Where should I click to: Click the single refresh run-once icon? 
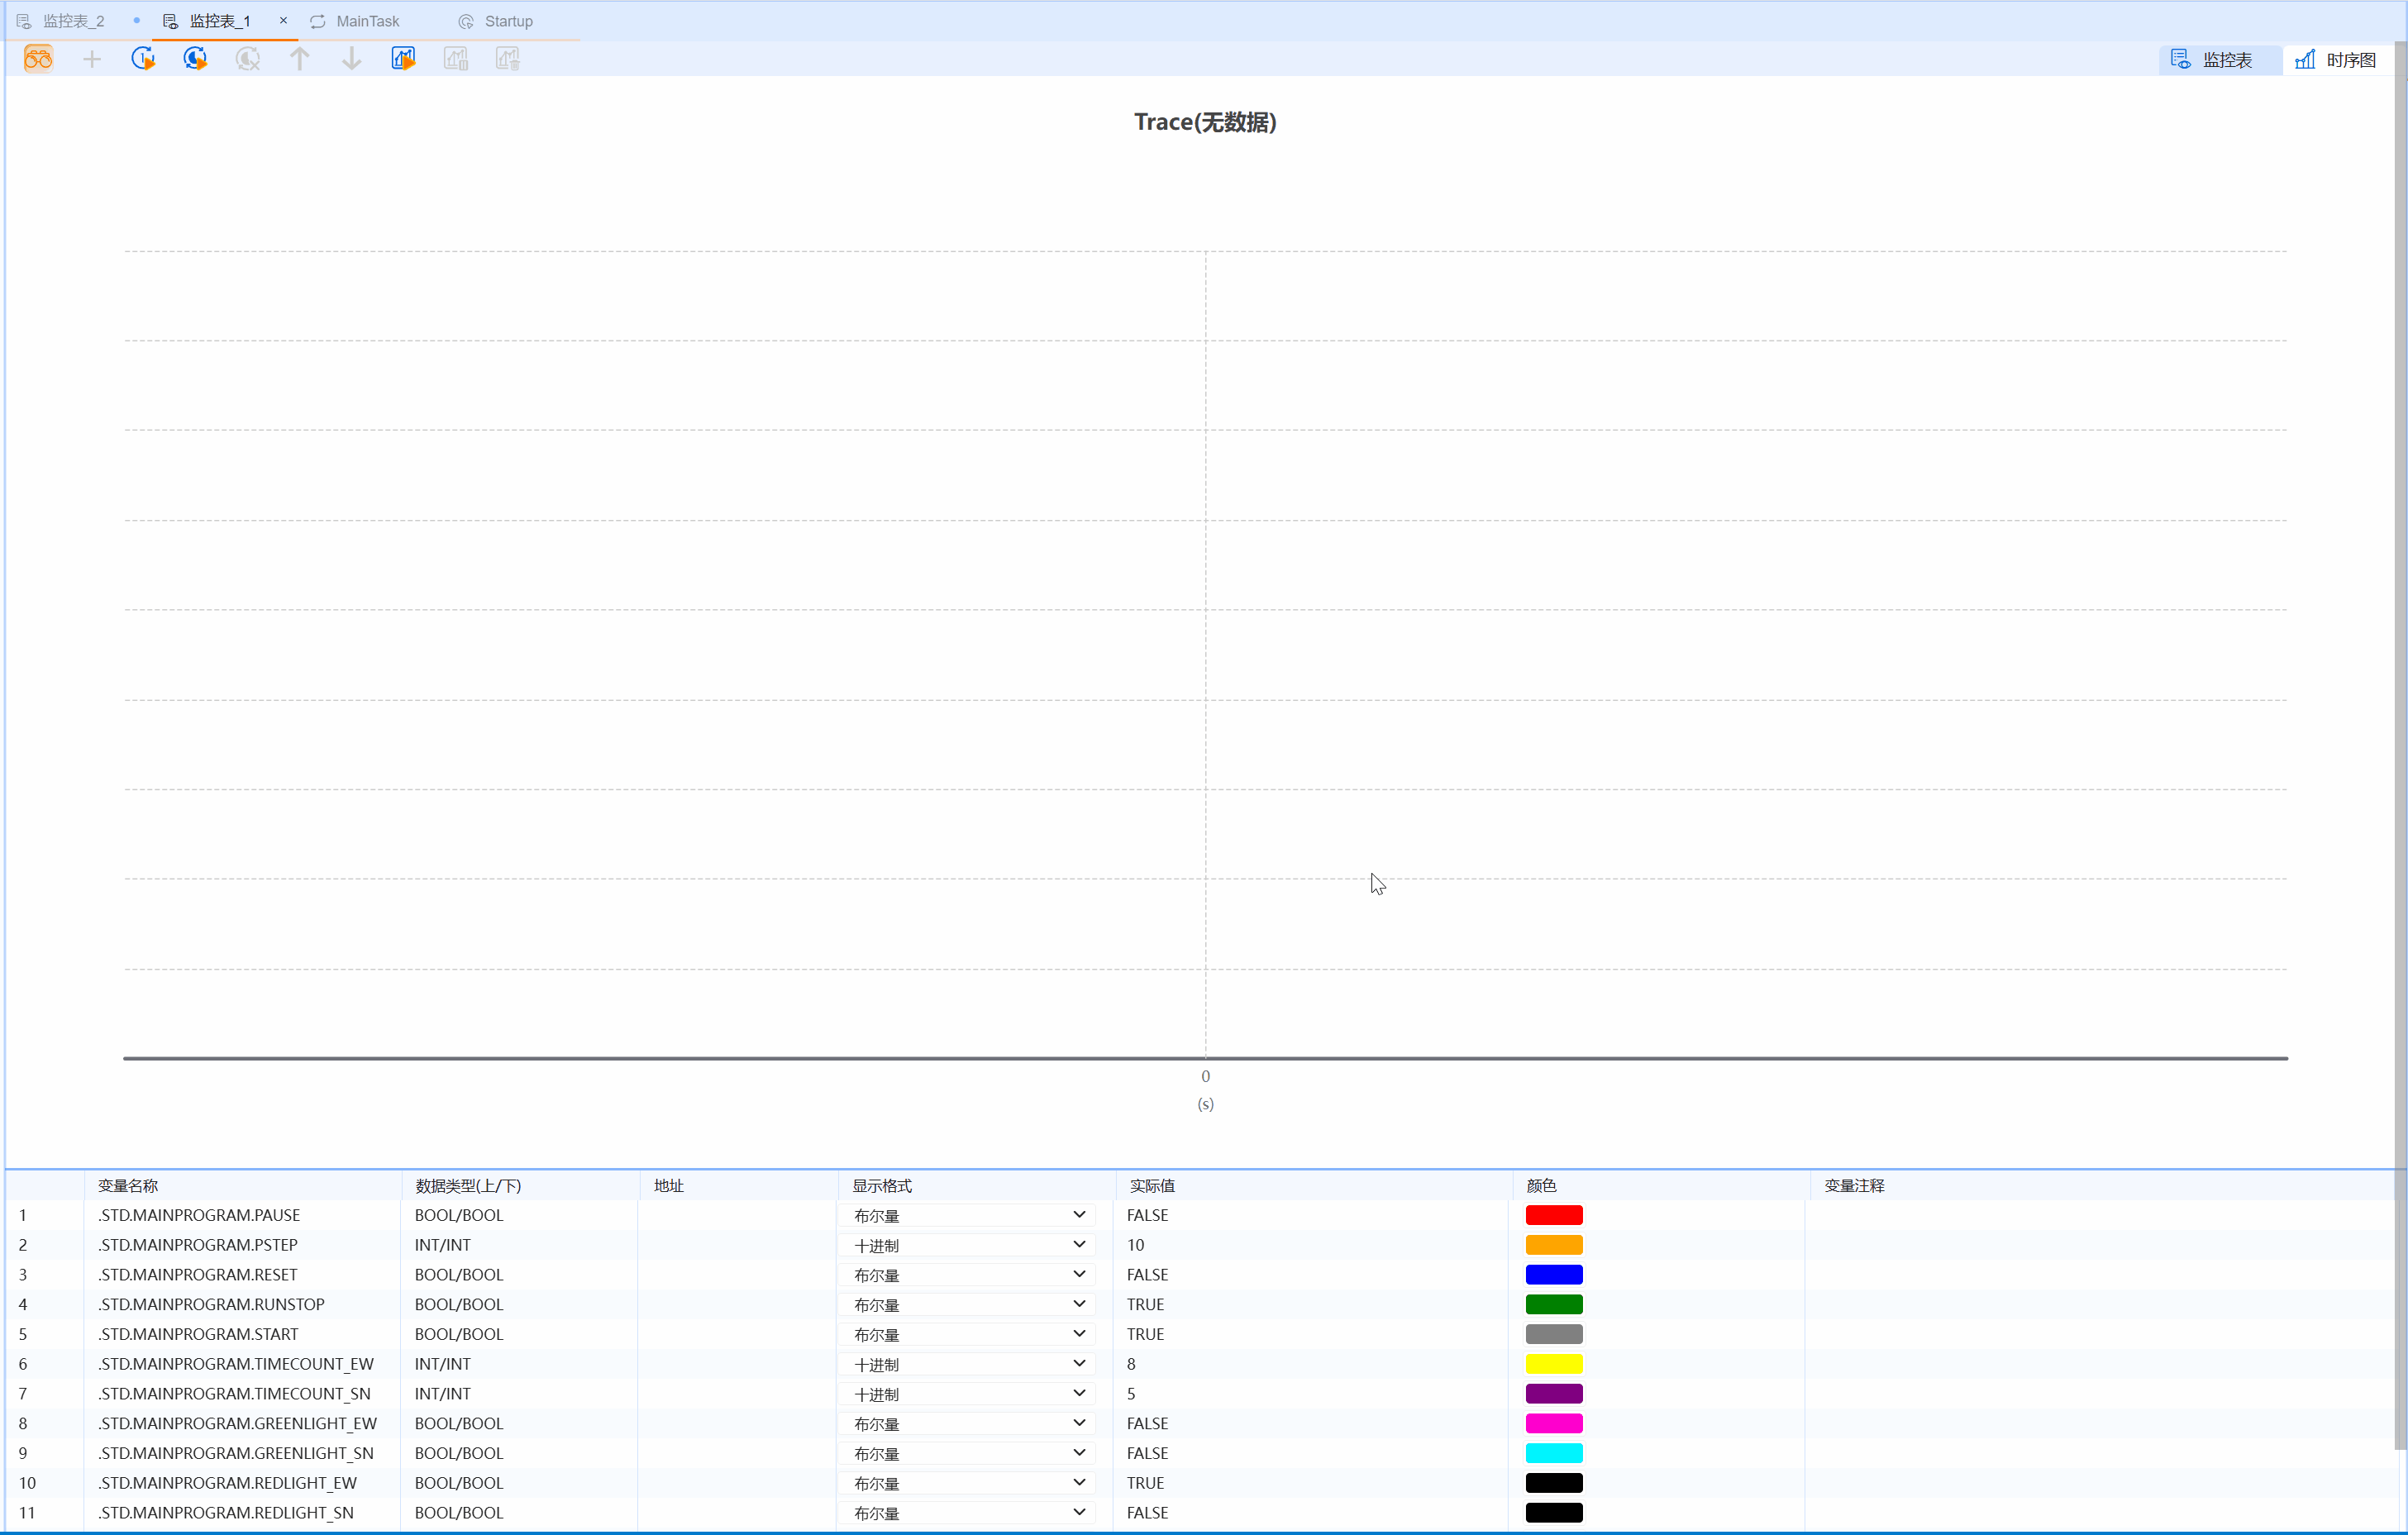[143, 59]
